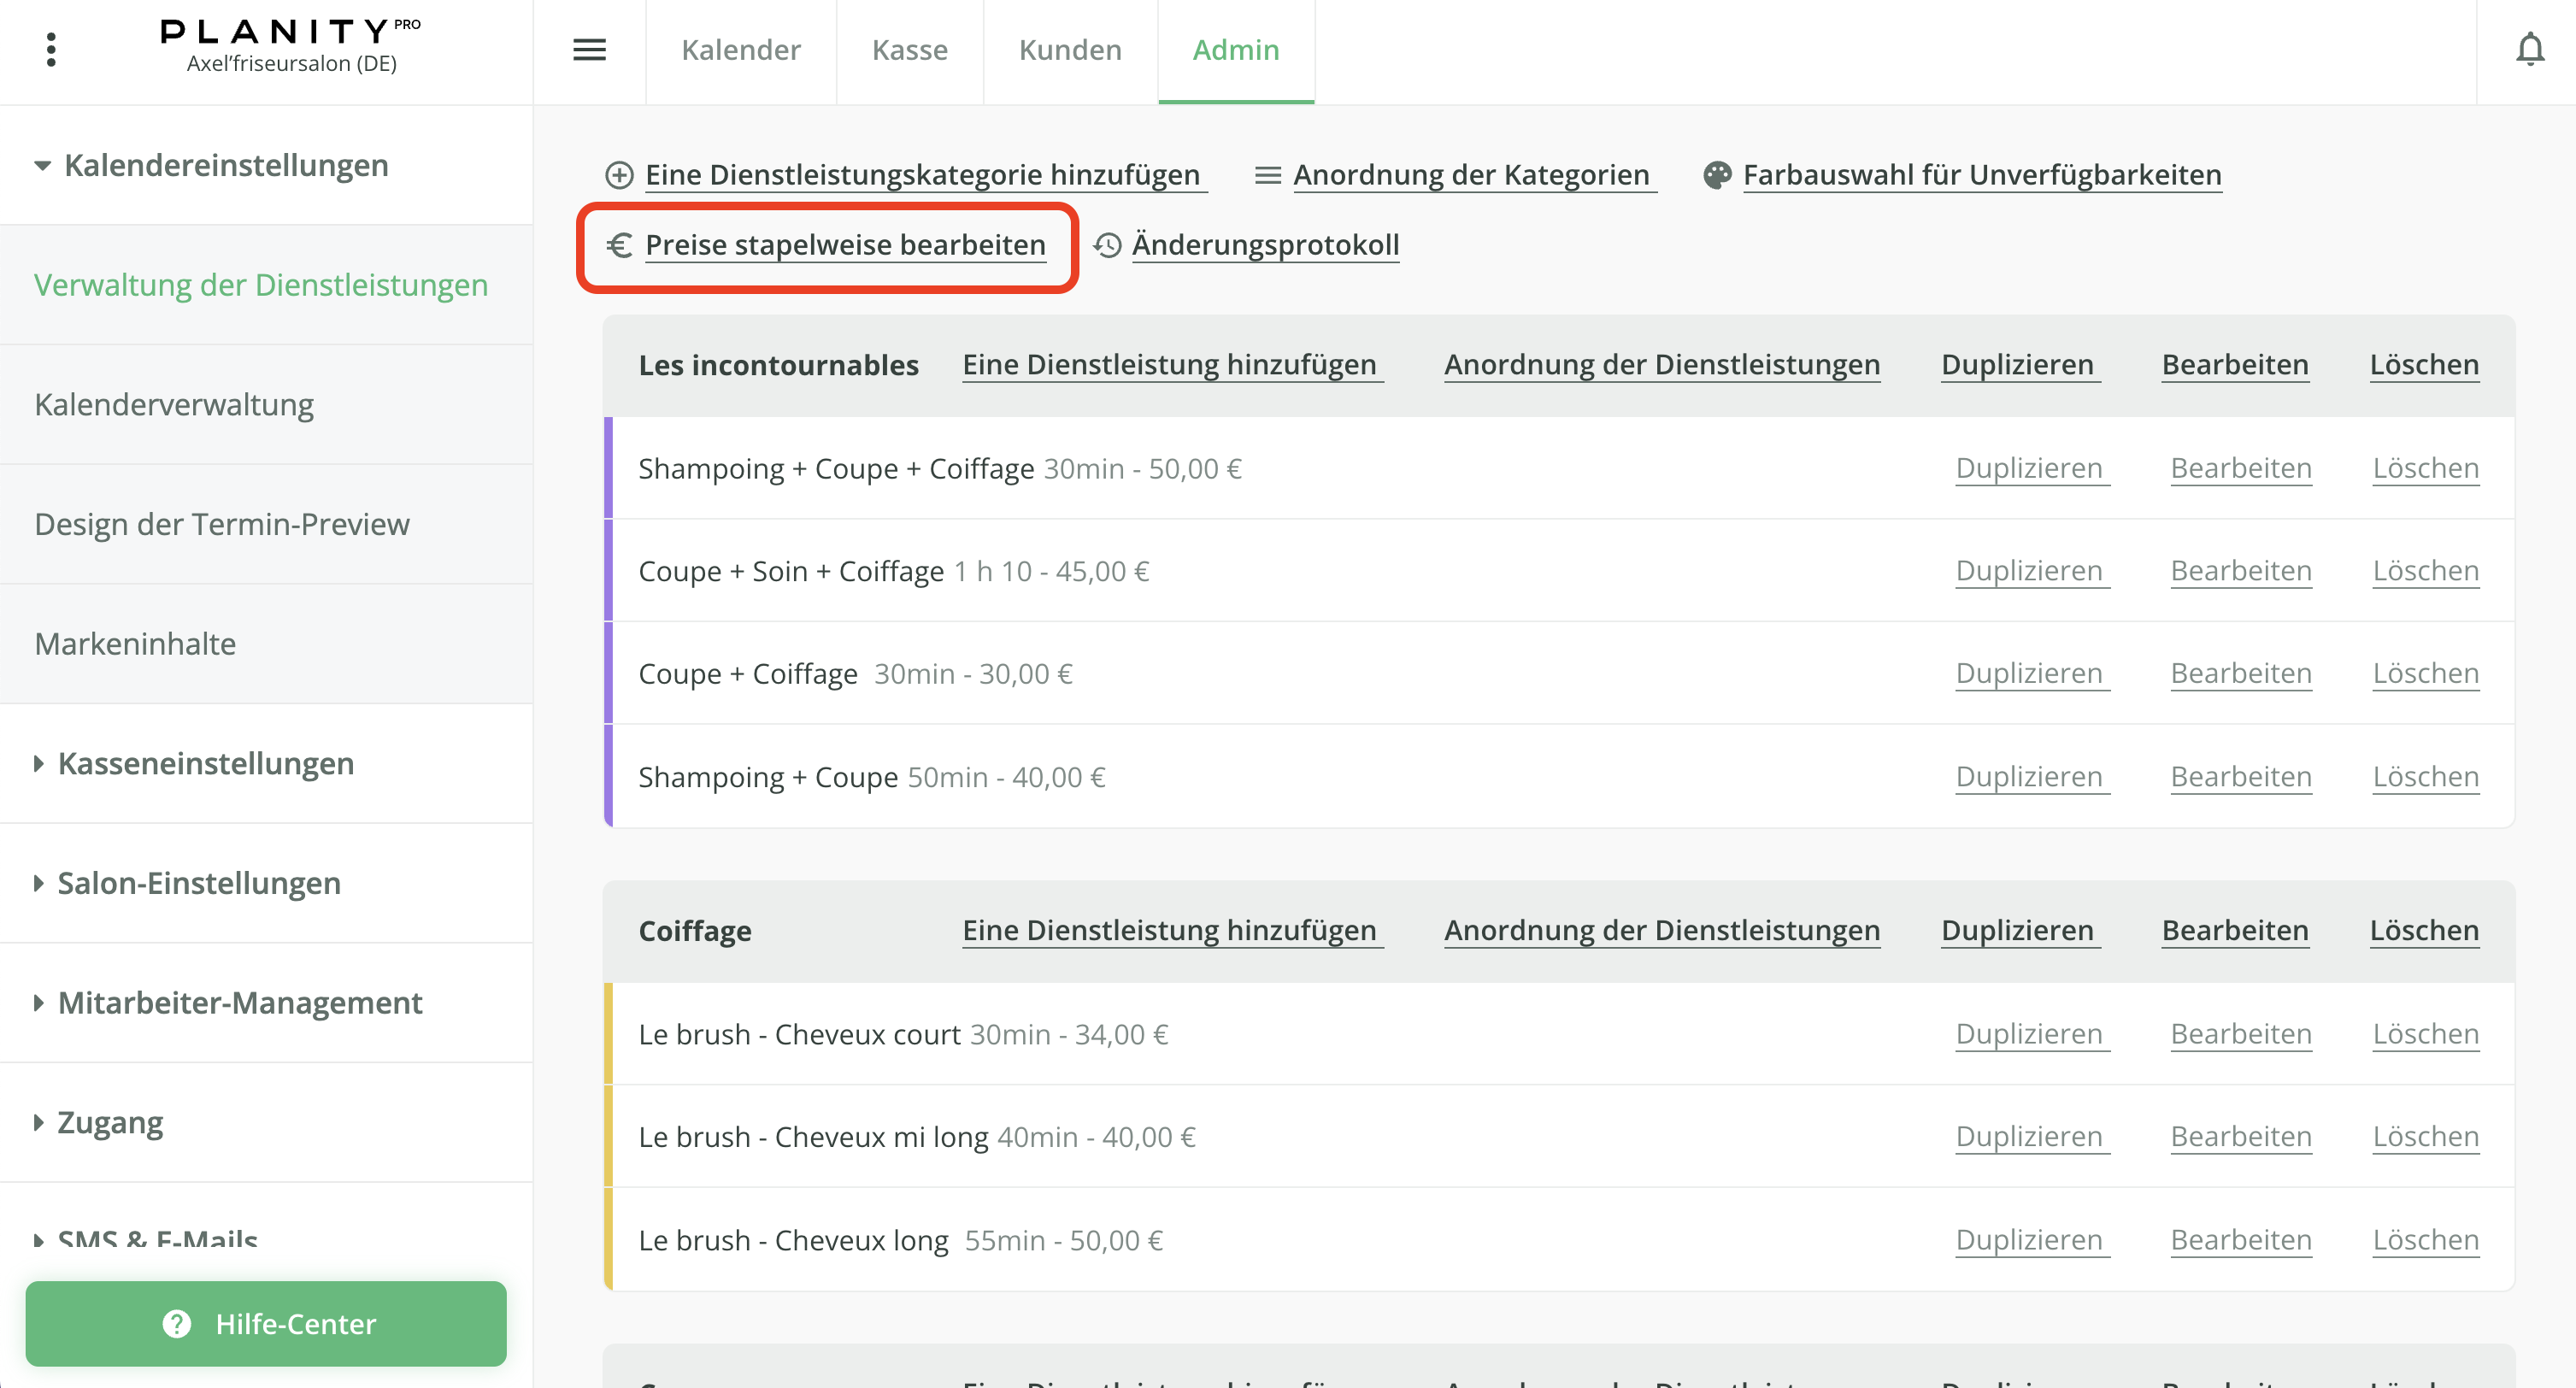Click the euro batch price icon

(x=620, y=245)
